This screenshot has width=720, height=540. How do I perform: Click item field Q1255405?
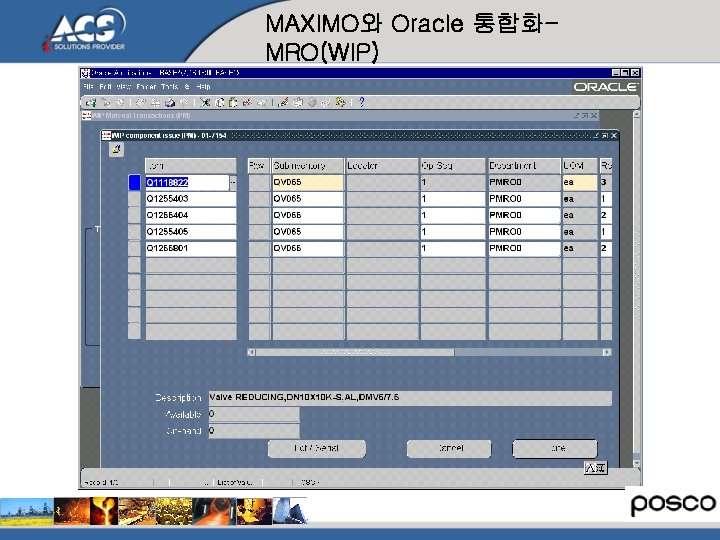coord(191,232)
